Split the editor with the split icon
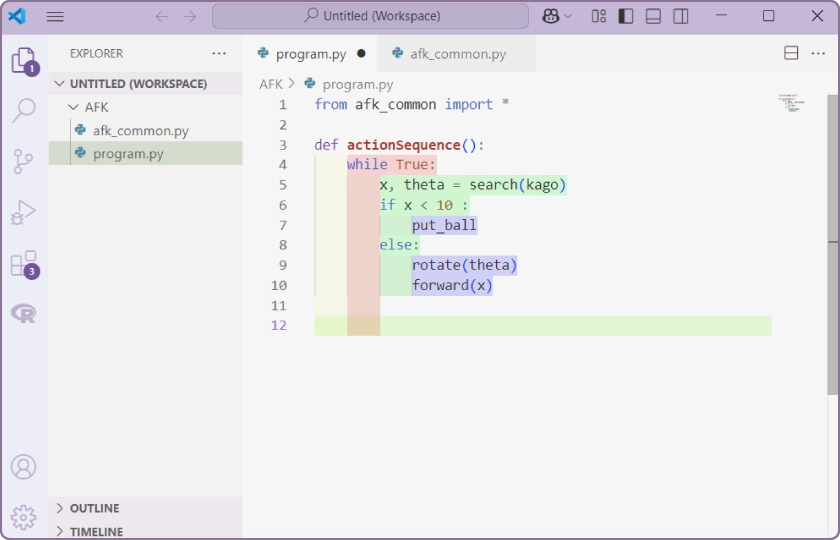 pos(791,53)
